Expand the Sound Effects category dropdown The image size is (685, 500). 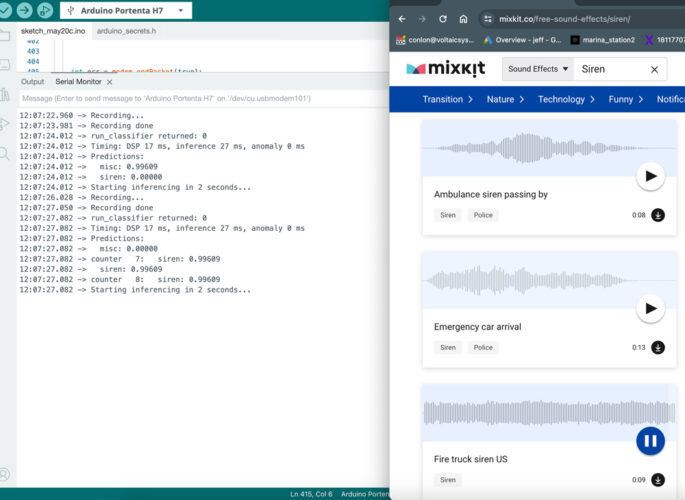coord(538,70)
